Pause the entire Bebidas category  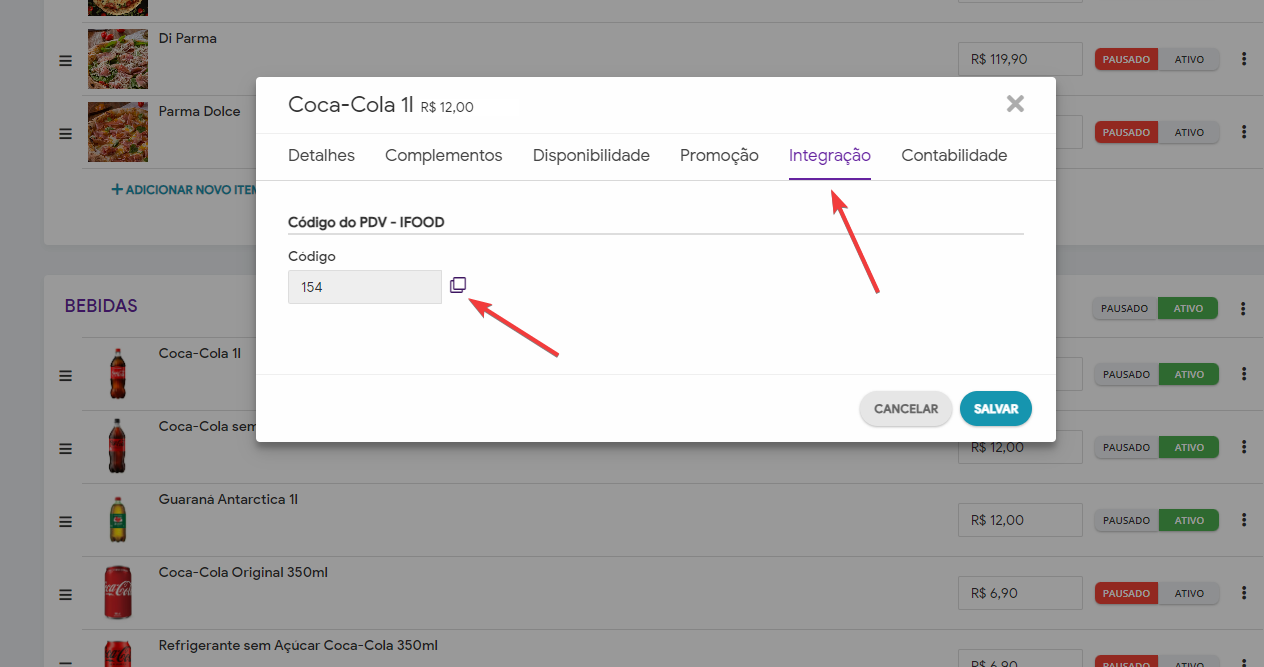1125,308
